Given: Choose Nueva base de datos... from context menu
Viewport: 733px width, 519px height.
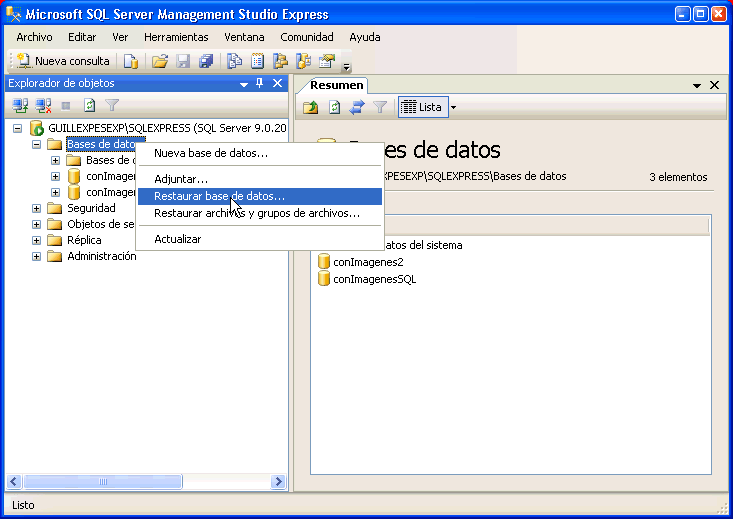Looking at the screenshot, I should [211, 153].
